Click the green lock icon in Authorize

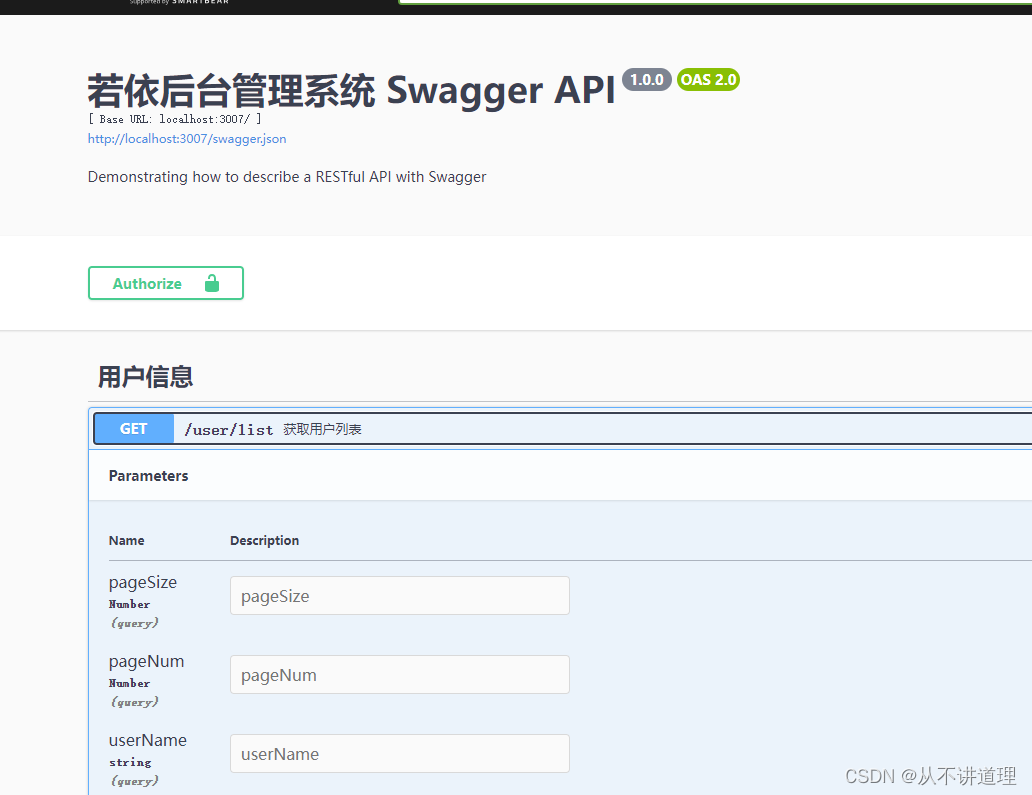[212, 283]
